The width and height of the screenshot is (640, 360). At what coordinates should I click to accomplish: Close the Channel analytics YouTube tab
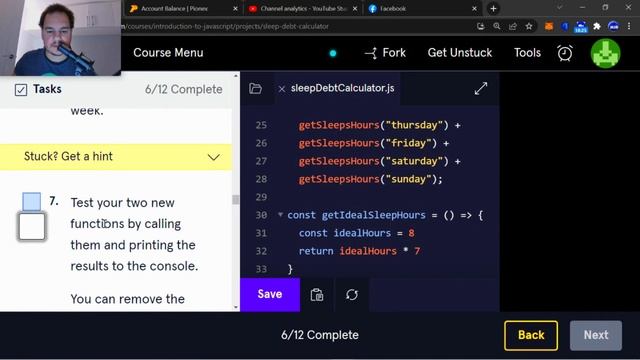[x=355, y=9]
